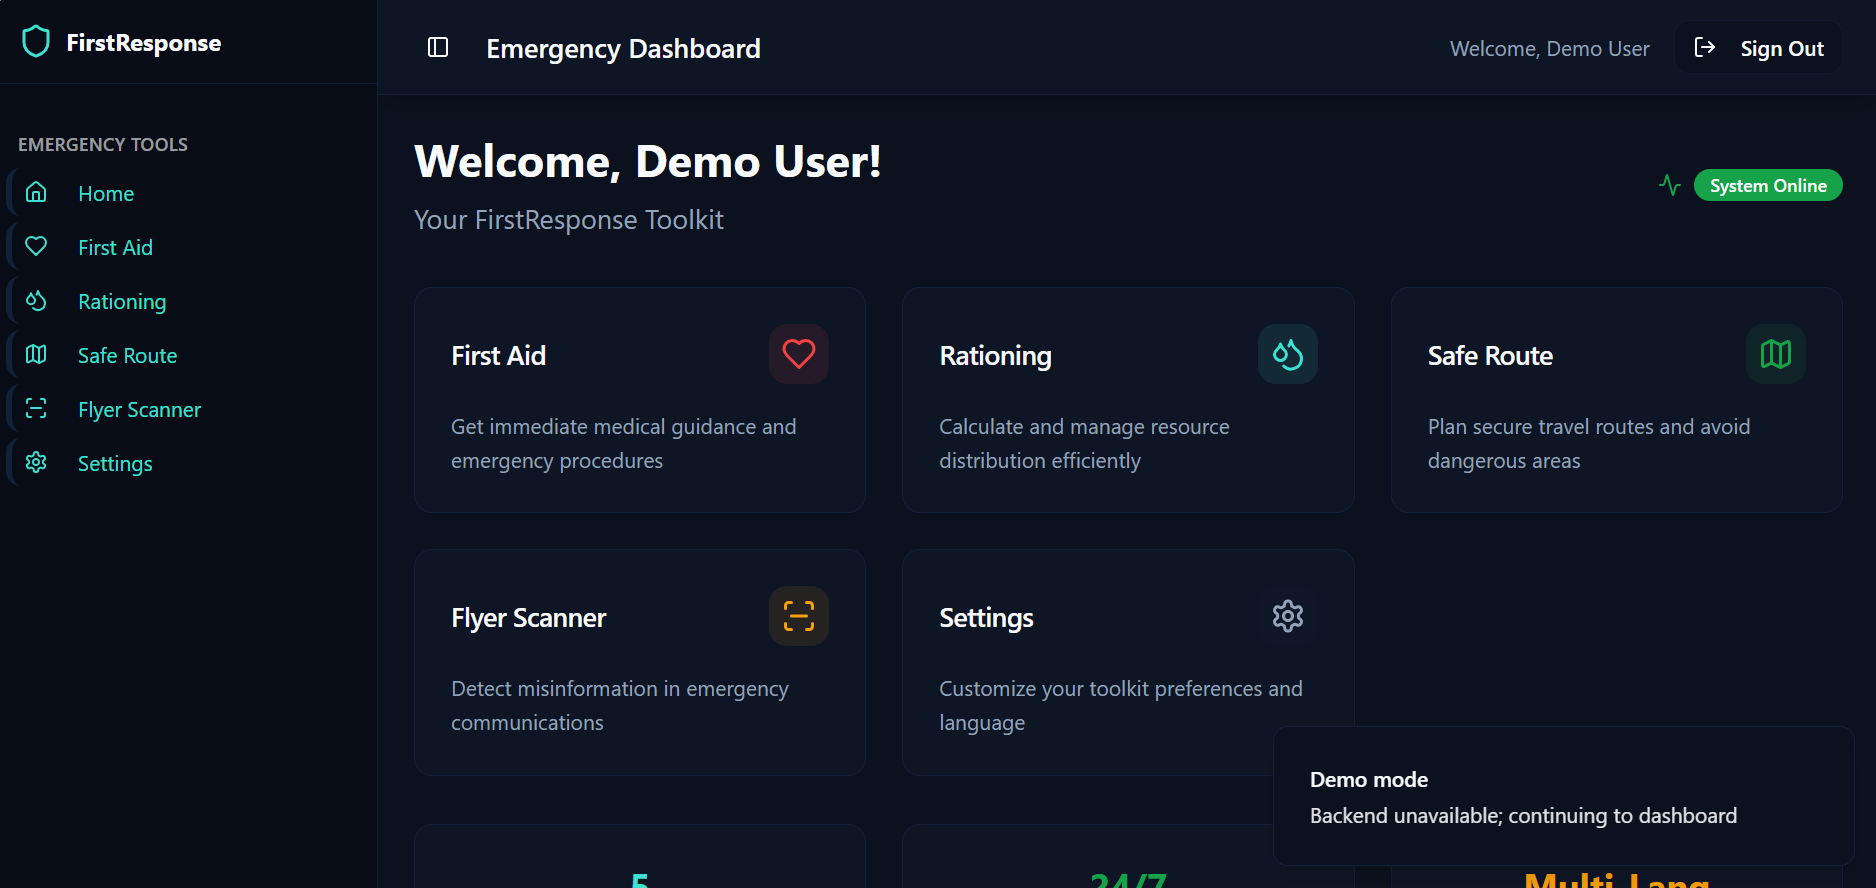Click the Home icon in sidebar
The image size is (1876, 888).
pos(36,192)
